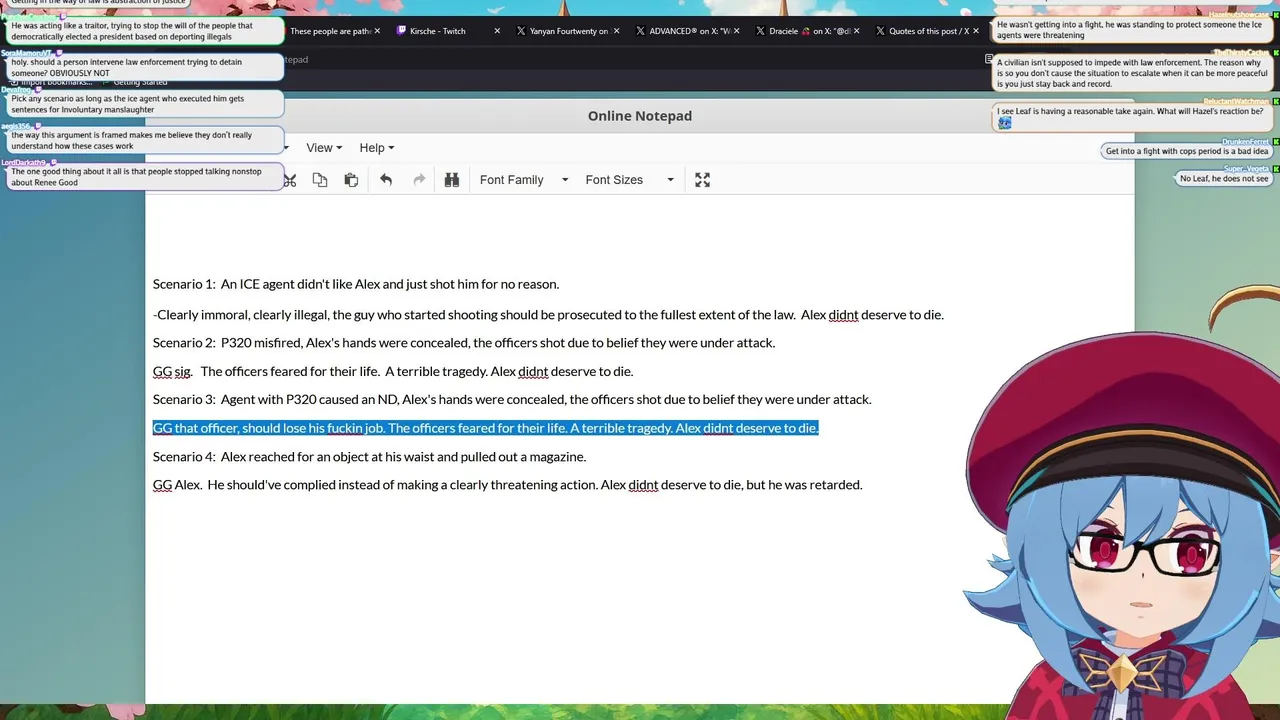Click chat message about Renee Good
The width and height of the screenshot is (1280, 720).
point(145,177)
